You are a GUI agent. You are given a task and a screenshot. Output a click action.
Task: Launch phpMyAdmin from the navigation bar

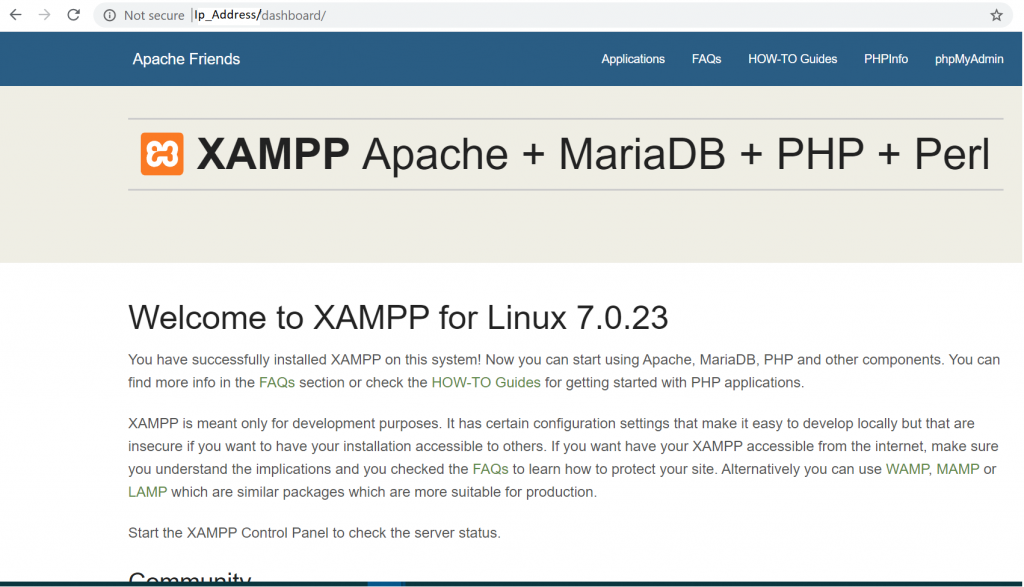pyautogui.click(x=969, y=59)
